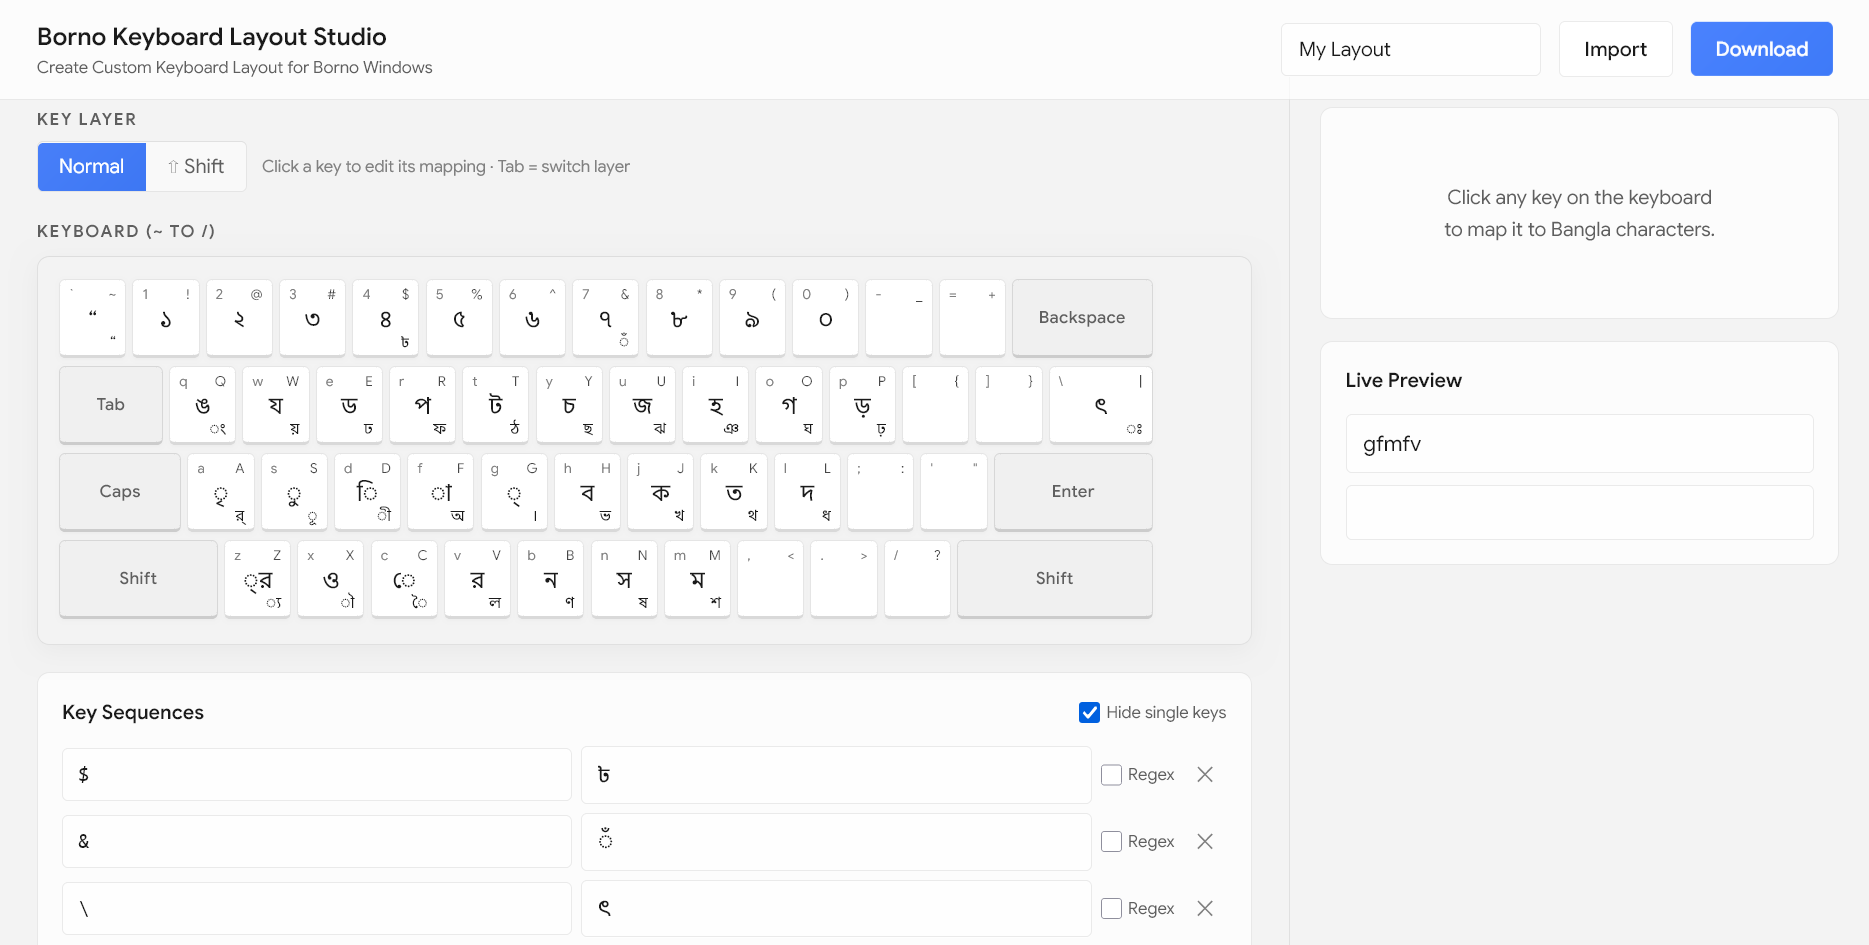
Task: Select the o key mapped to গ
Action: pos(789,405)
